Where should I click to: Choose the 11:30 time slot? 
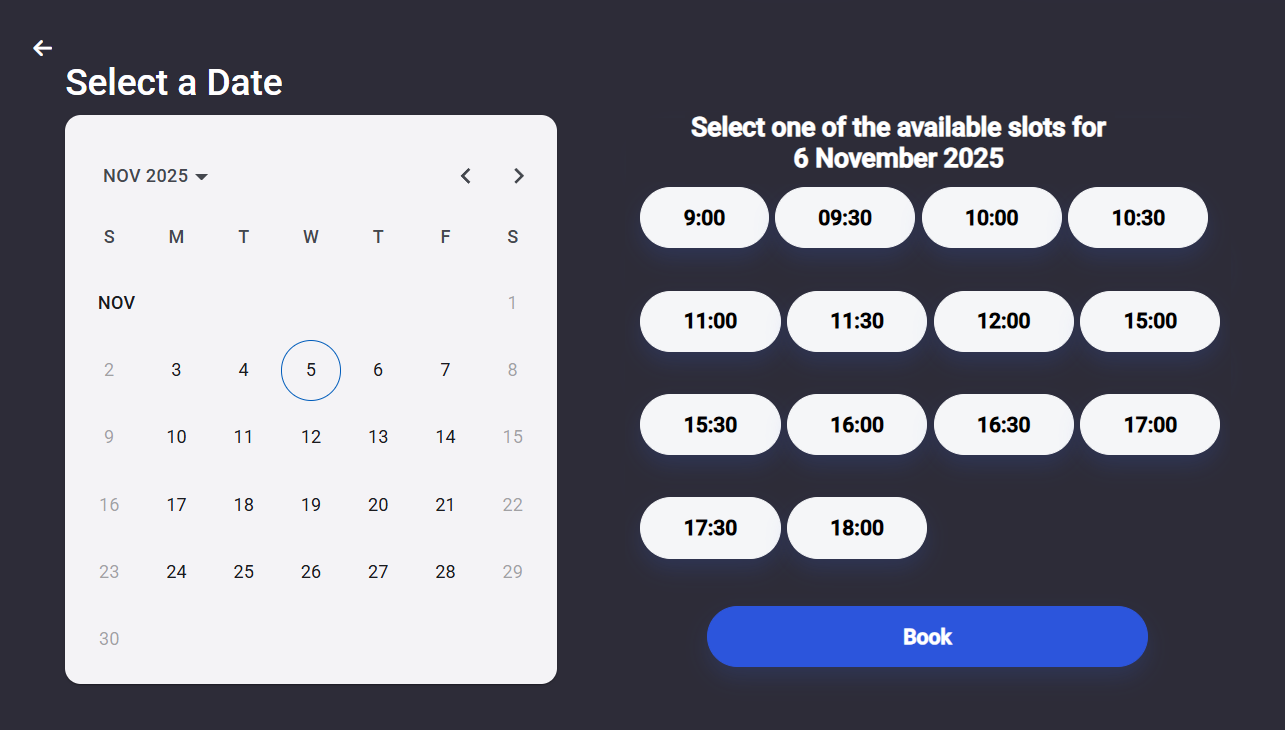tap(856, 321)
